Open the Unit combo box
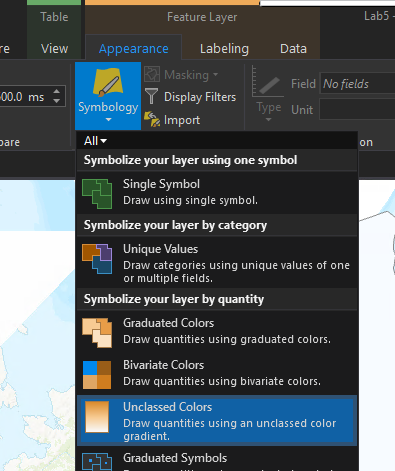Viewport: 395px width, 471px height. tap(357, 109)
